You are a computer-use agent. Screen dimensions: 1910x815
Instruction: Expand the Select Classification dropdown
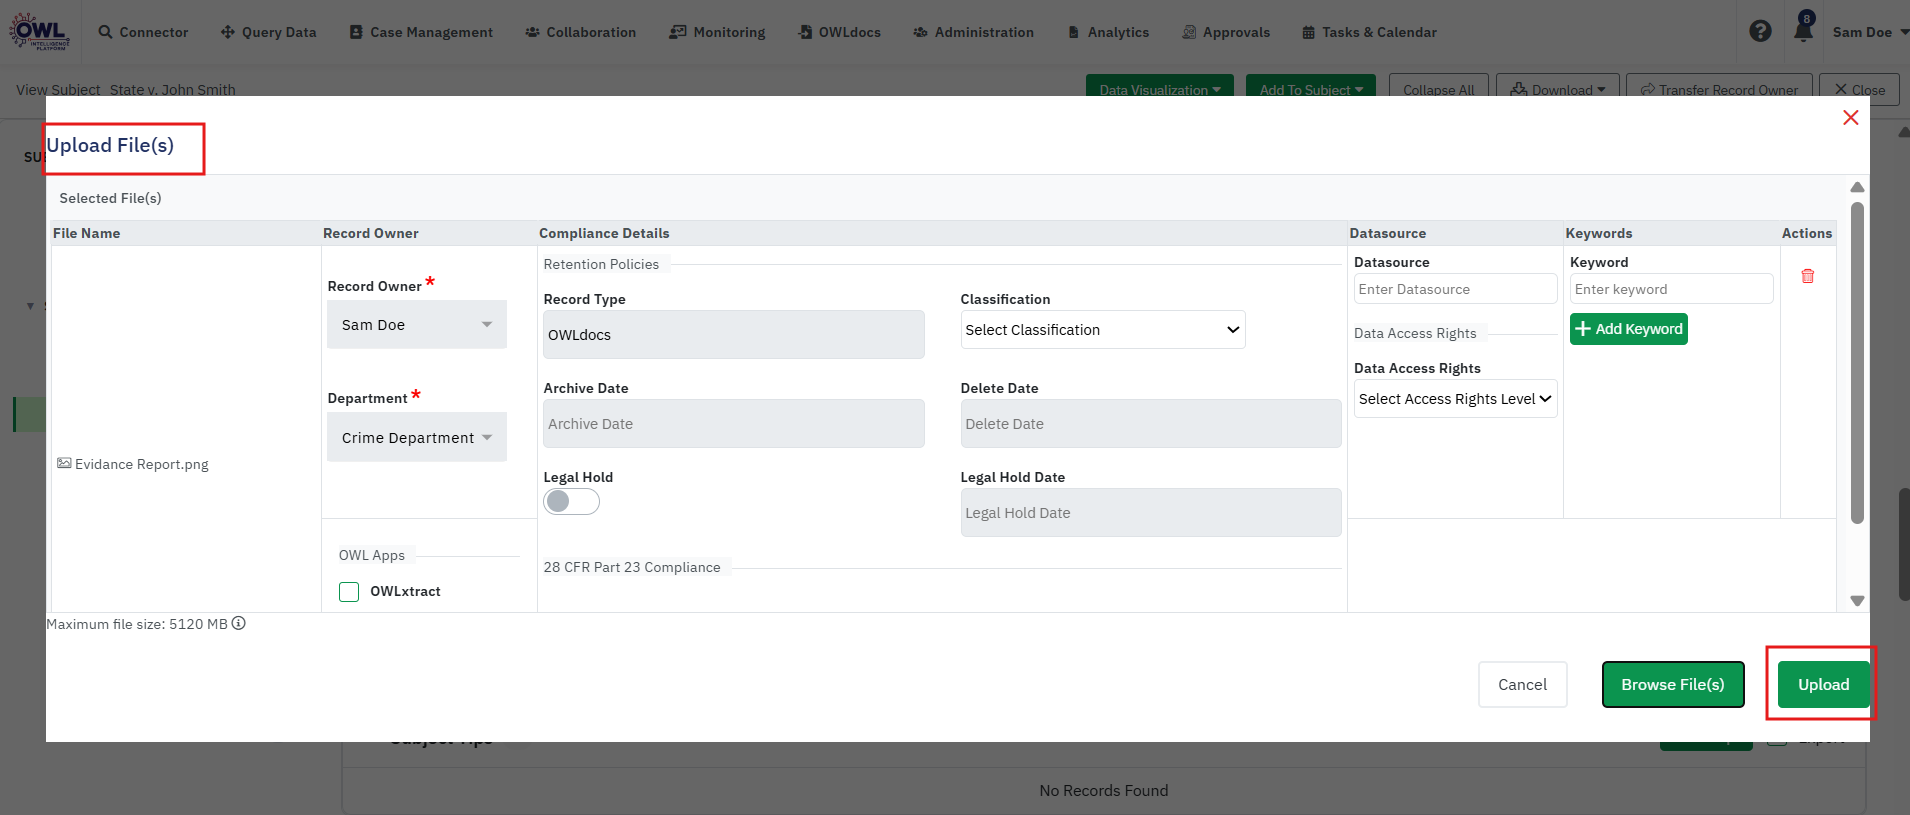1103,330
